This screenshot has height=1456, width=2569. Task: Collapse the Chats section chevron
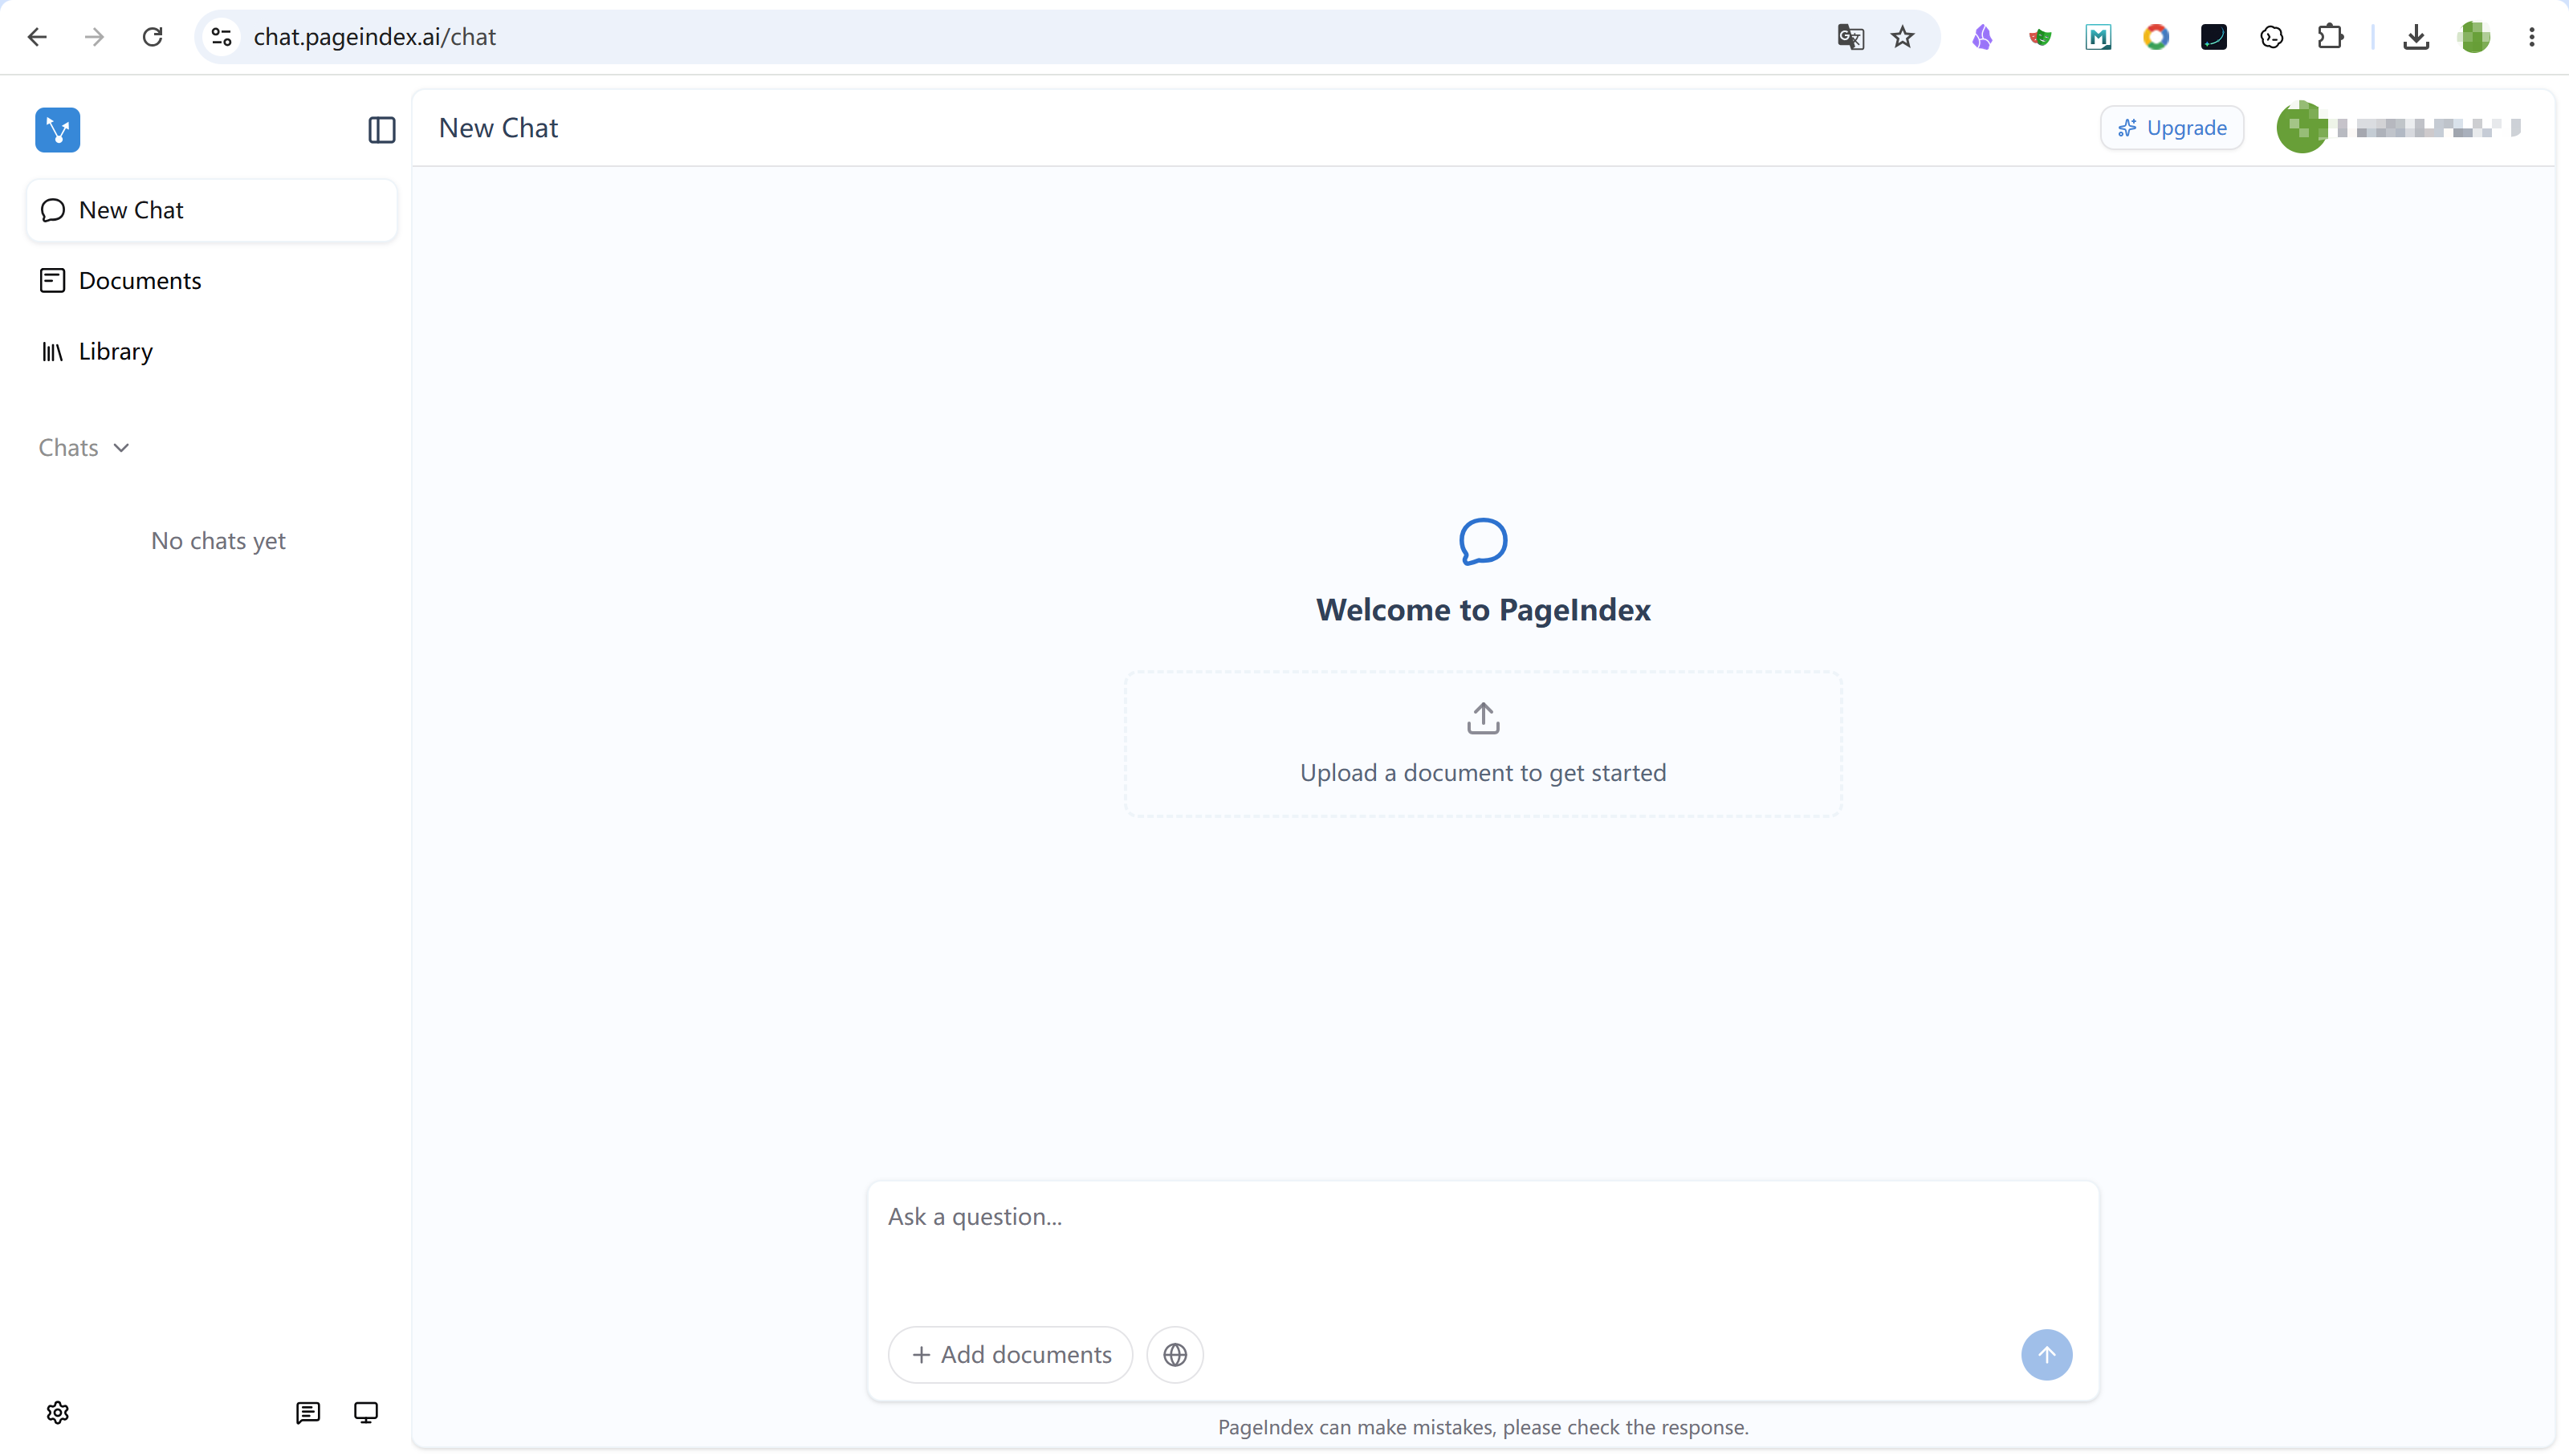coord(121,447)
